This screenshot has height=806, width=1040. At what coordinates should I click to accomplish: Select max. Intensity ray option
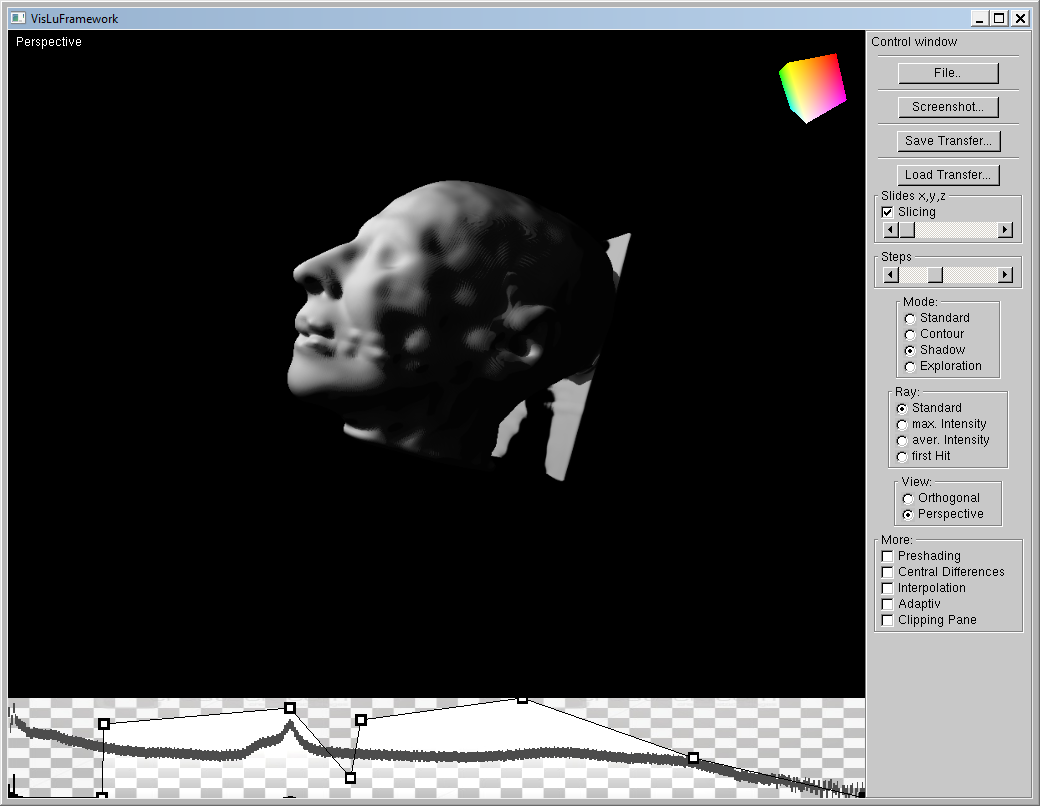tap(902, 424)
